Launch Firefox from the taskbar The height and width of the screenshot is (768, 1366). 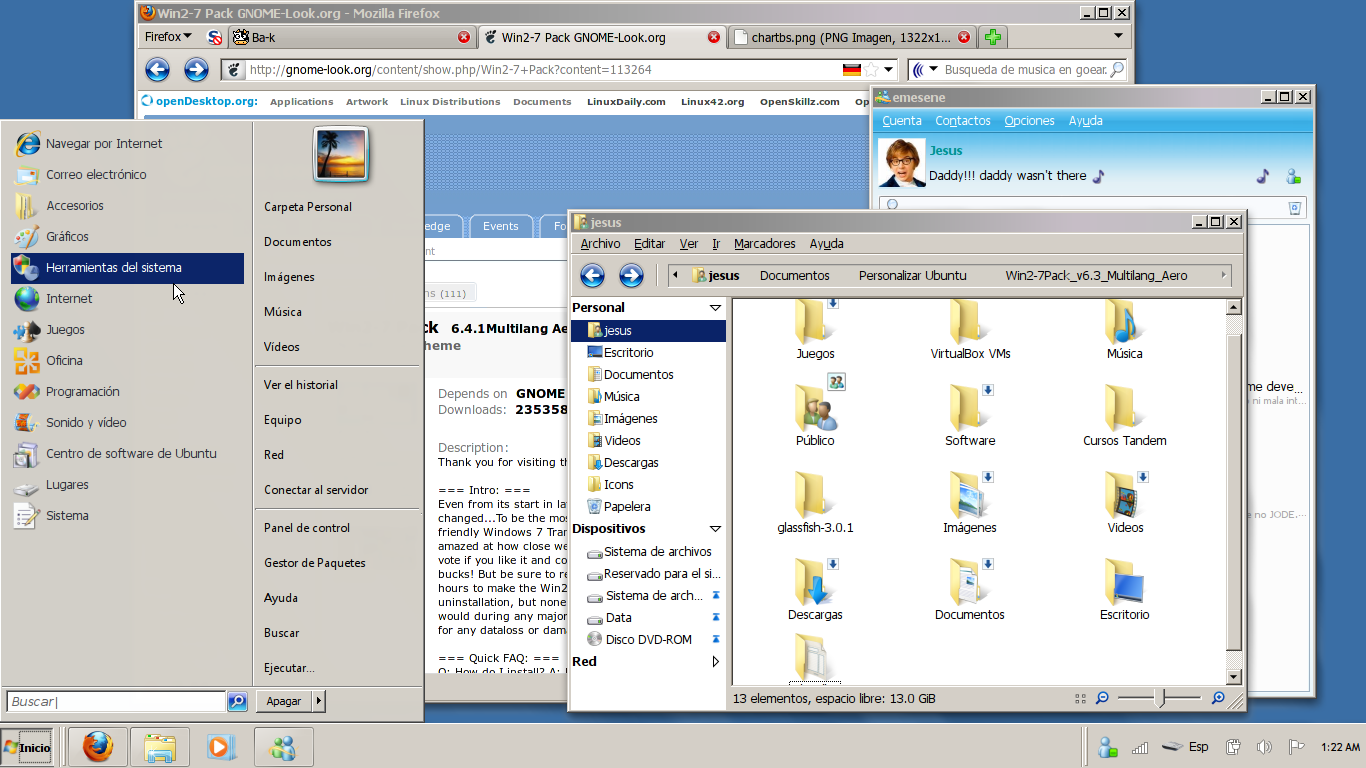click(x=98, y=747)
